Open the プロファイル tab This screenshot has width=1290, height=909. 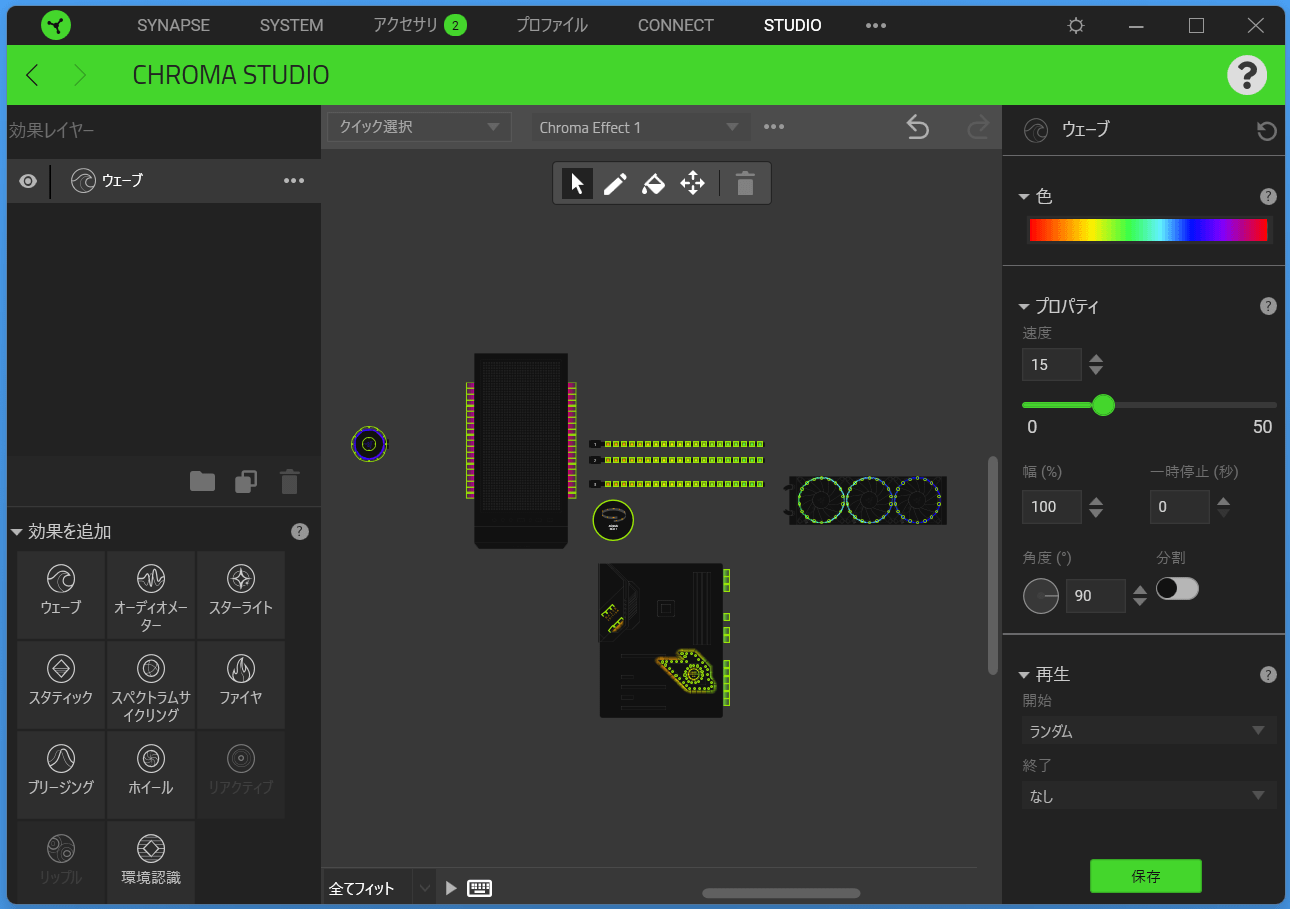tap(552, 25)
